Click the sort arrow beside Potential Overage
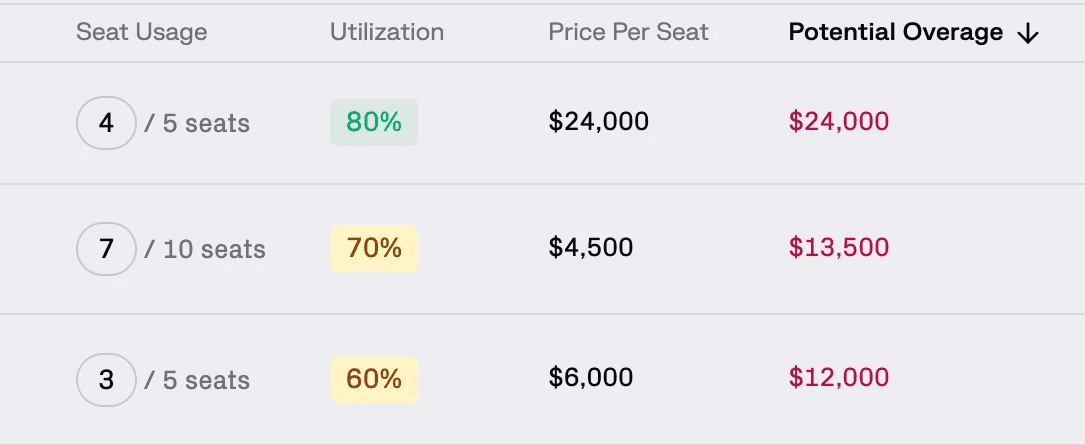 (x=1028, y=34)
